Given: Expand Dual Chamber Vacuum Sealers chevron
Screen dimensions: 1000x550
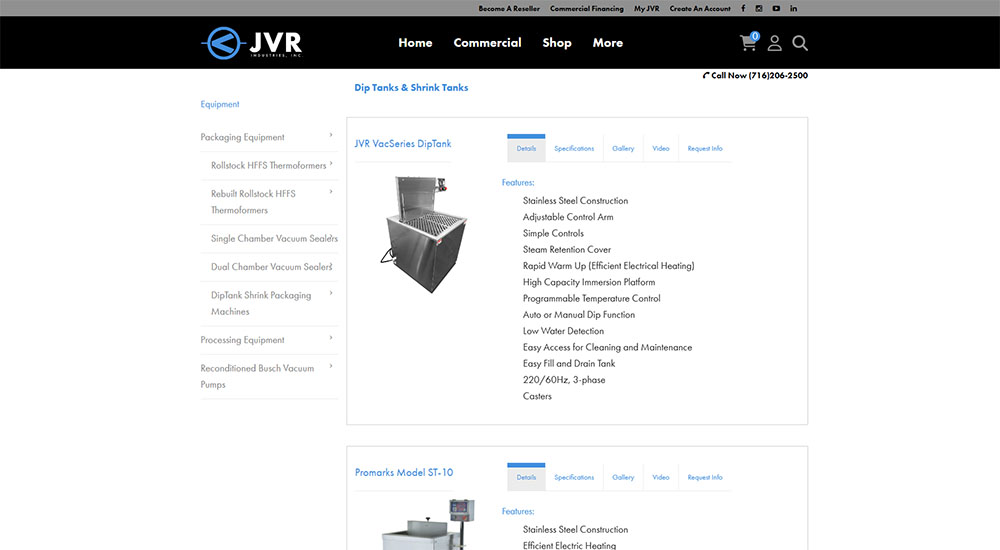Looking at the screenshot, I should 331,265.
